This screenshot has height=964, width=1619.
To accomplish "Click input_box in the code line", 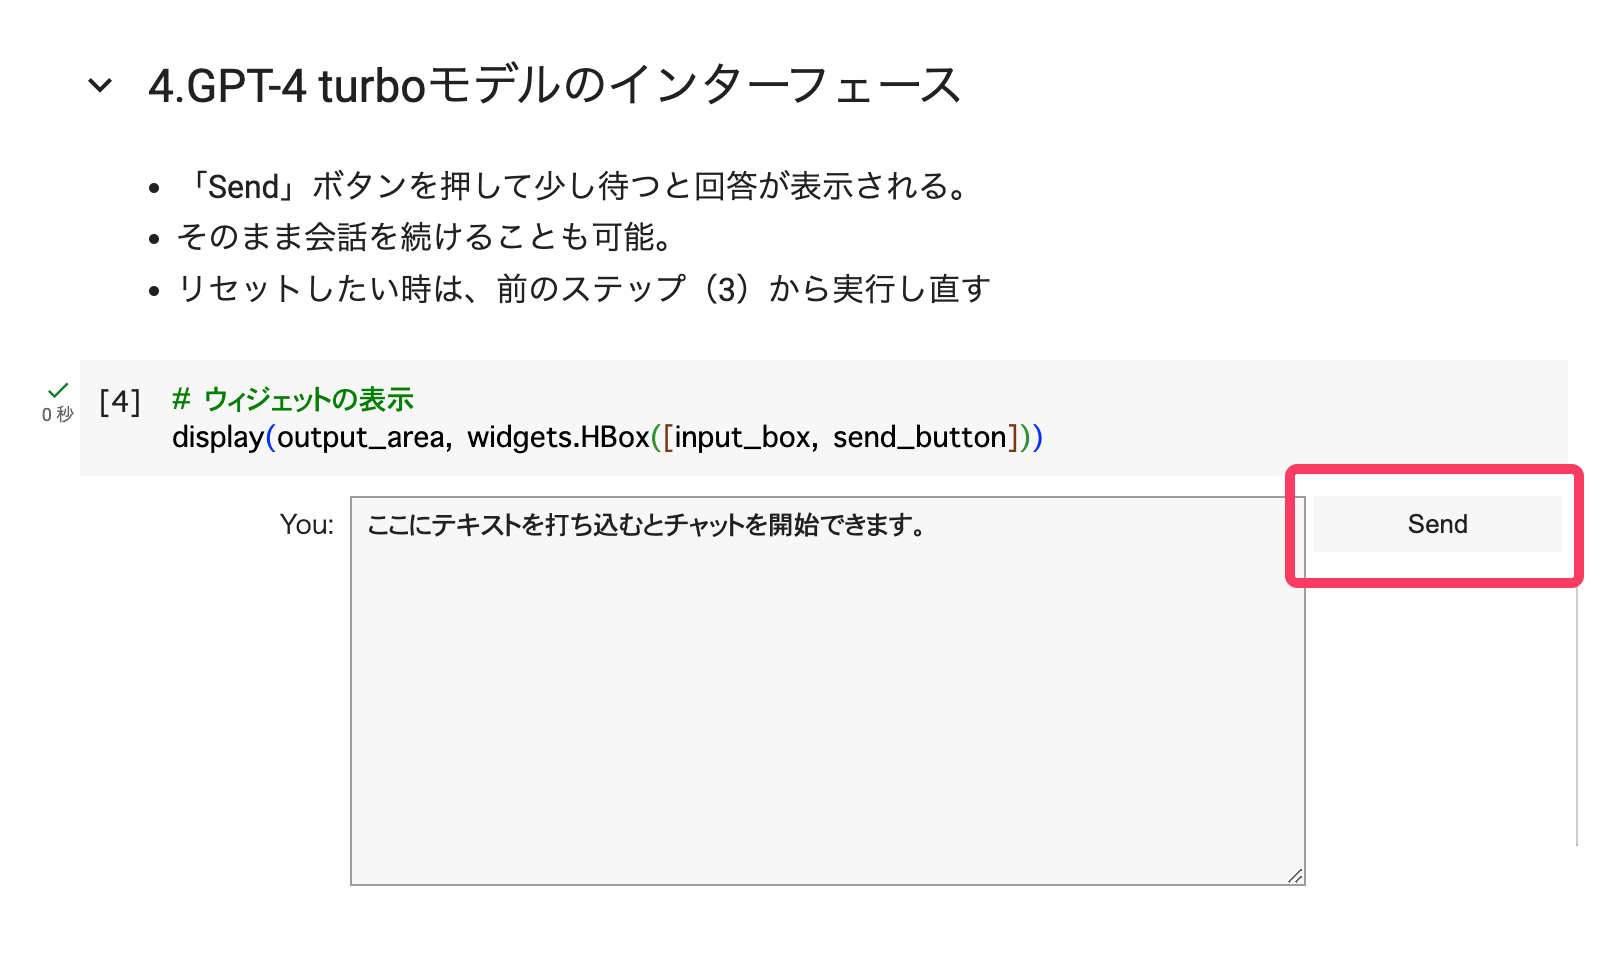I will coord(741,438).
